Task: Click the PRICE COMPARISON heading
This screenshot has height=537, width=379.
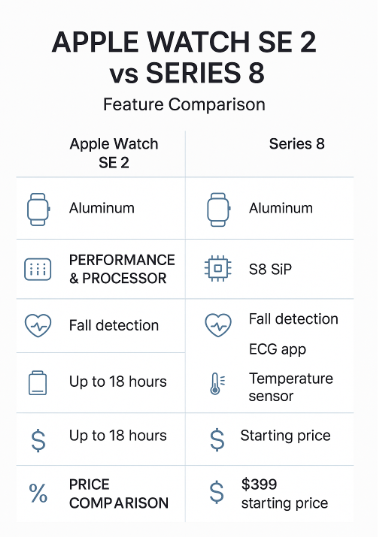Action: coord(119,494)
